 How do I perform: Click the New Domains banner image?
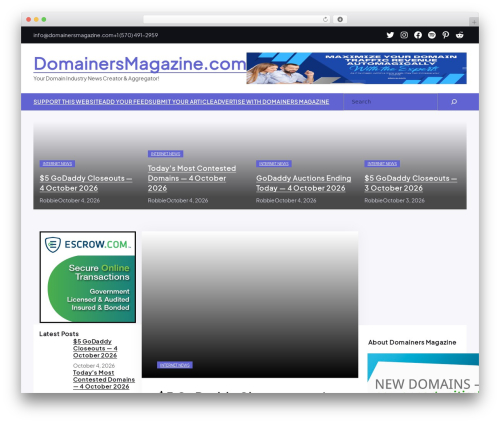click(423, 373)
